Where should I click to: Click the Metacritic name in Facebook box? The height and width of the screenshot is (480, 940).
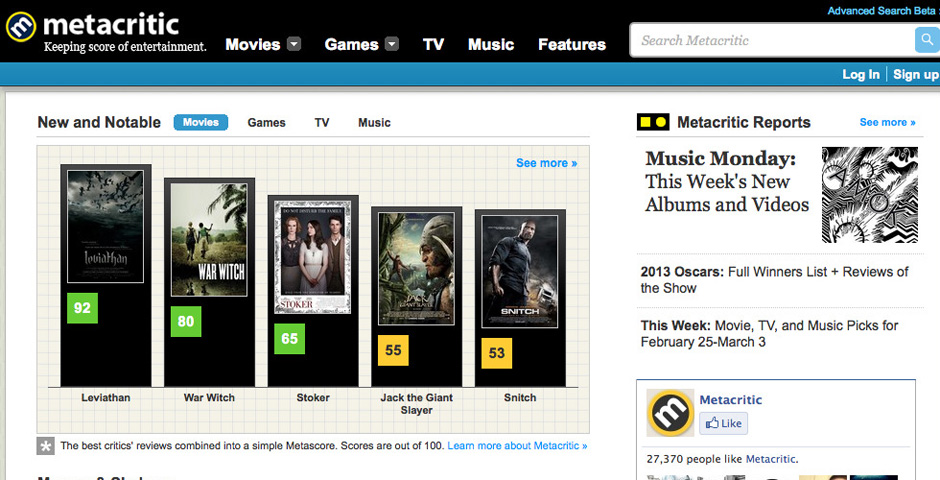point(731,400)
